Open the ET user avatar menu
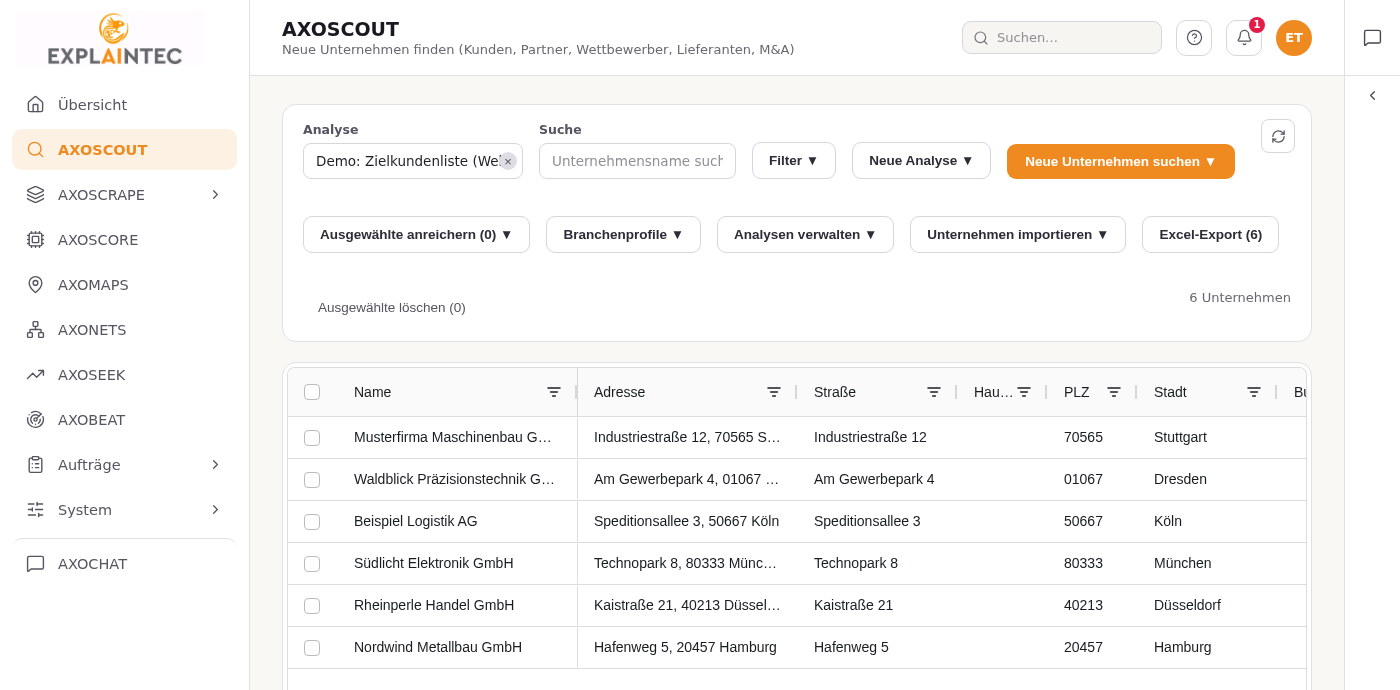The width and height of the screenshot is (1400, 690). pyautogui.click(x=1294, y=38)
